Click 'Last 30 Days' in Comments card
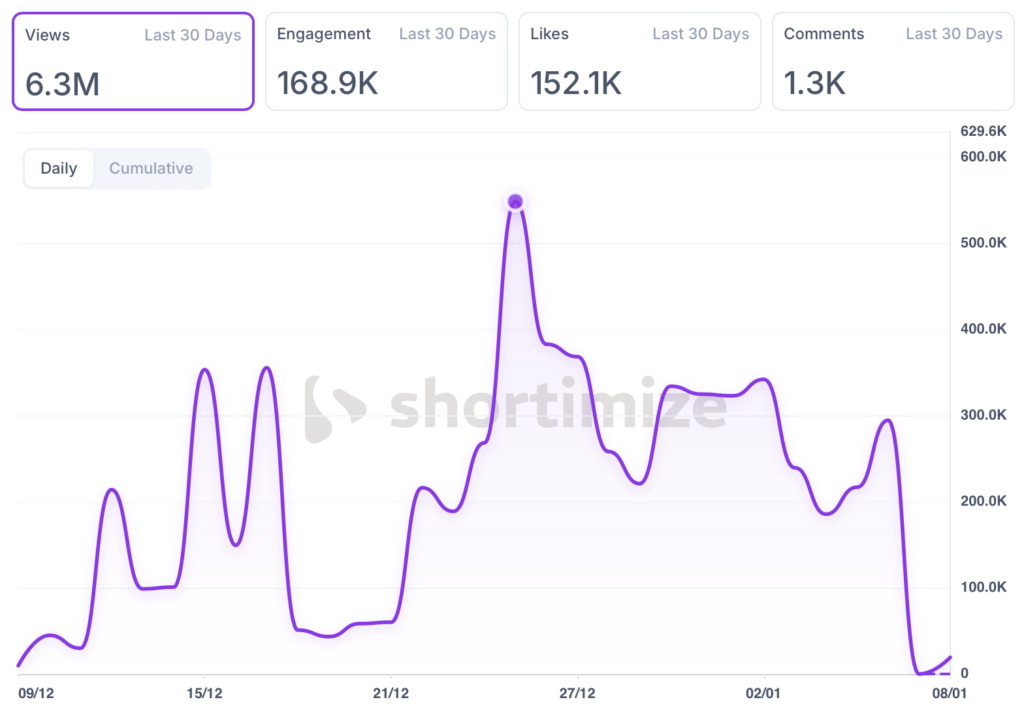Image resolution: width=1024 pixels, height=704 pixels. (x=954, y=34)
